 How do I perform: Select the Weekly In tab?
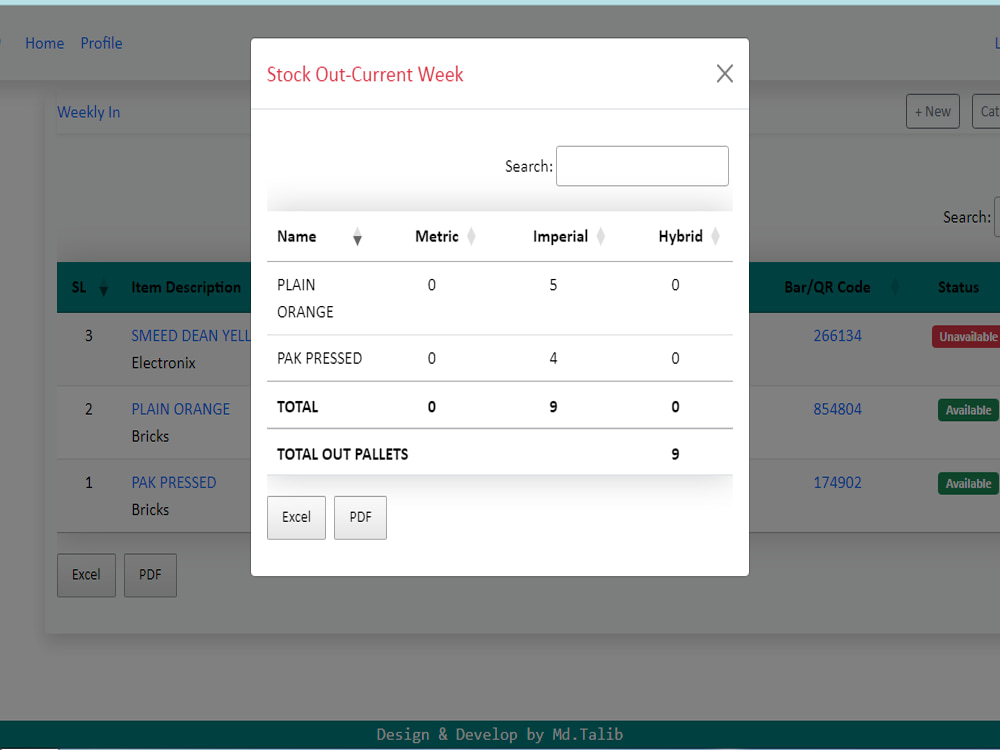tap(88, 112)
